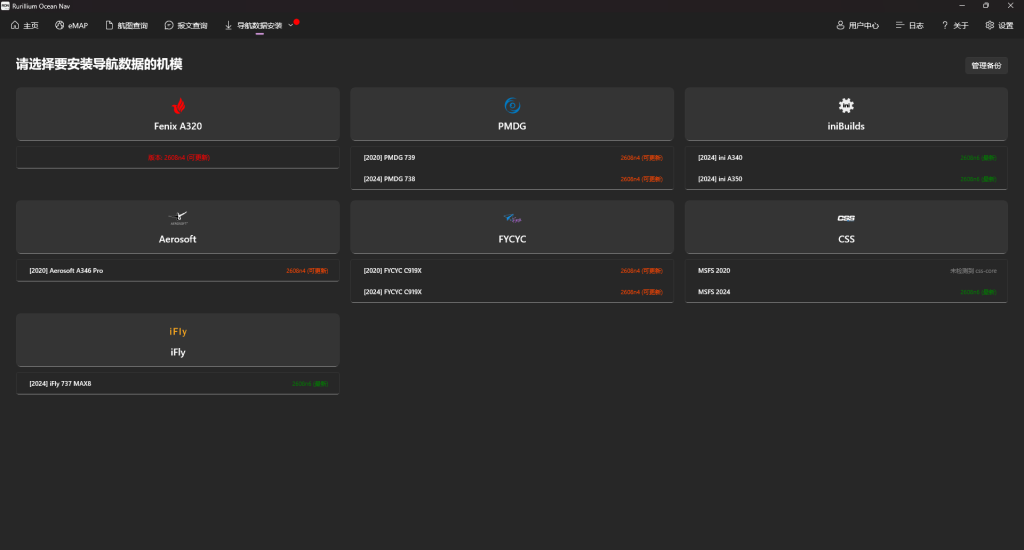Select the Fenix 版本: 2608n4 (可更新) row
The width and height of the screenshot is (1024, 550).
pyautogui.click(x=178, y=157)
